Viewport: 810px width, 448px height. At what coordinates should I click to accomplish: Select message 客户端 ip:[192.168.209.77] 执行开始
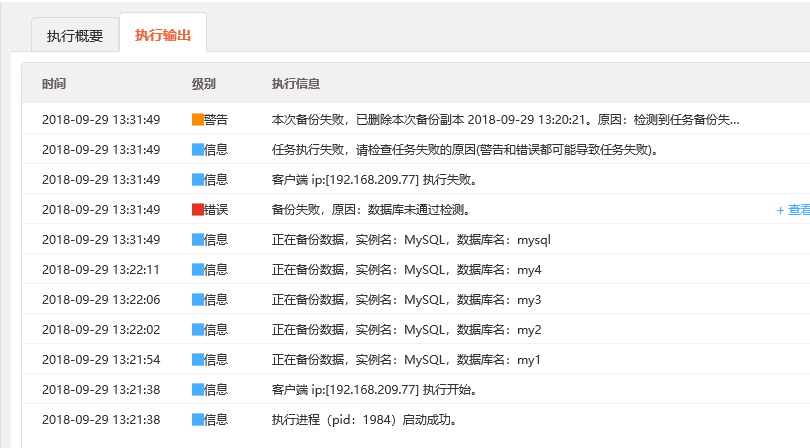tap(375, 390)
